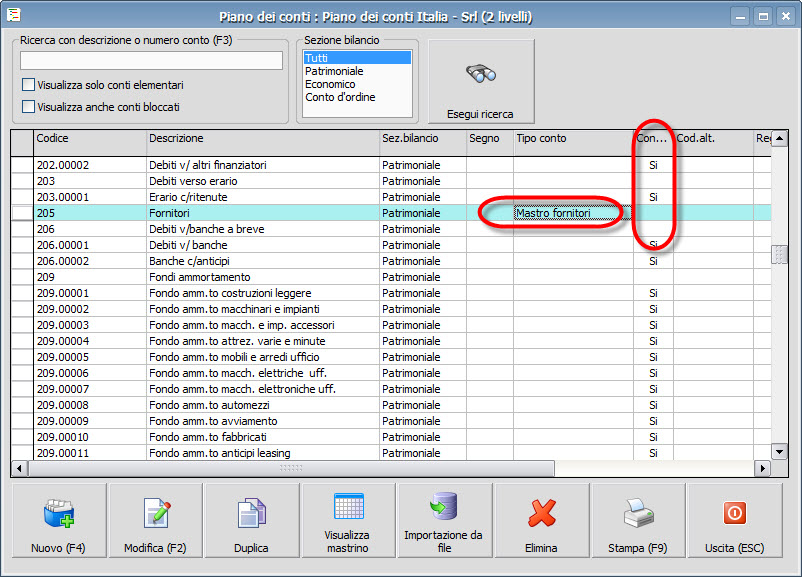The image size is (802, 577).
Task: Select row 209 Fondi ammortamento
Action: tap(391, 277)
